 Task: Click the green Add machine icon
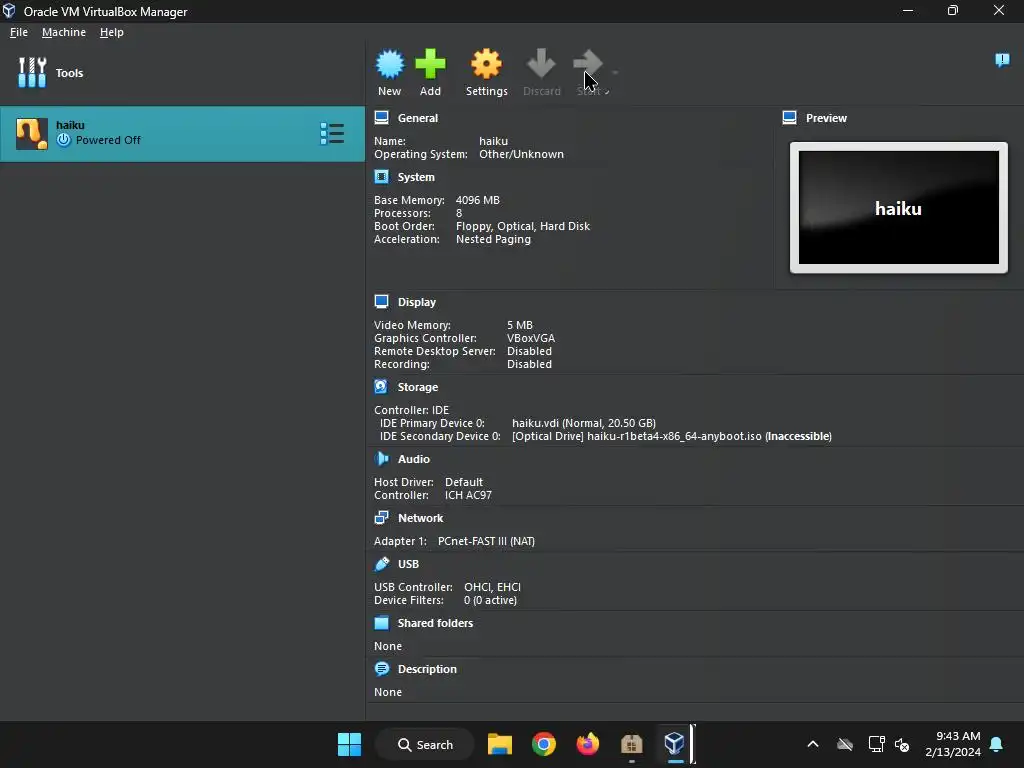(x=430, y=64)
